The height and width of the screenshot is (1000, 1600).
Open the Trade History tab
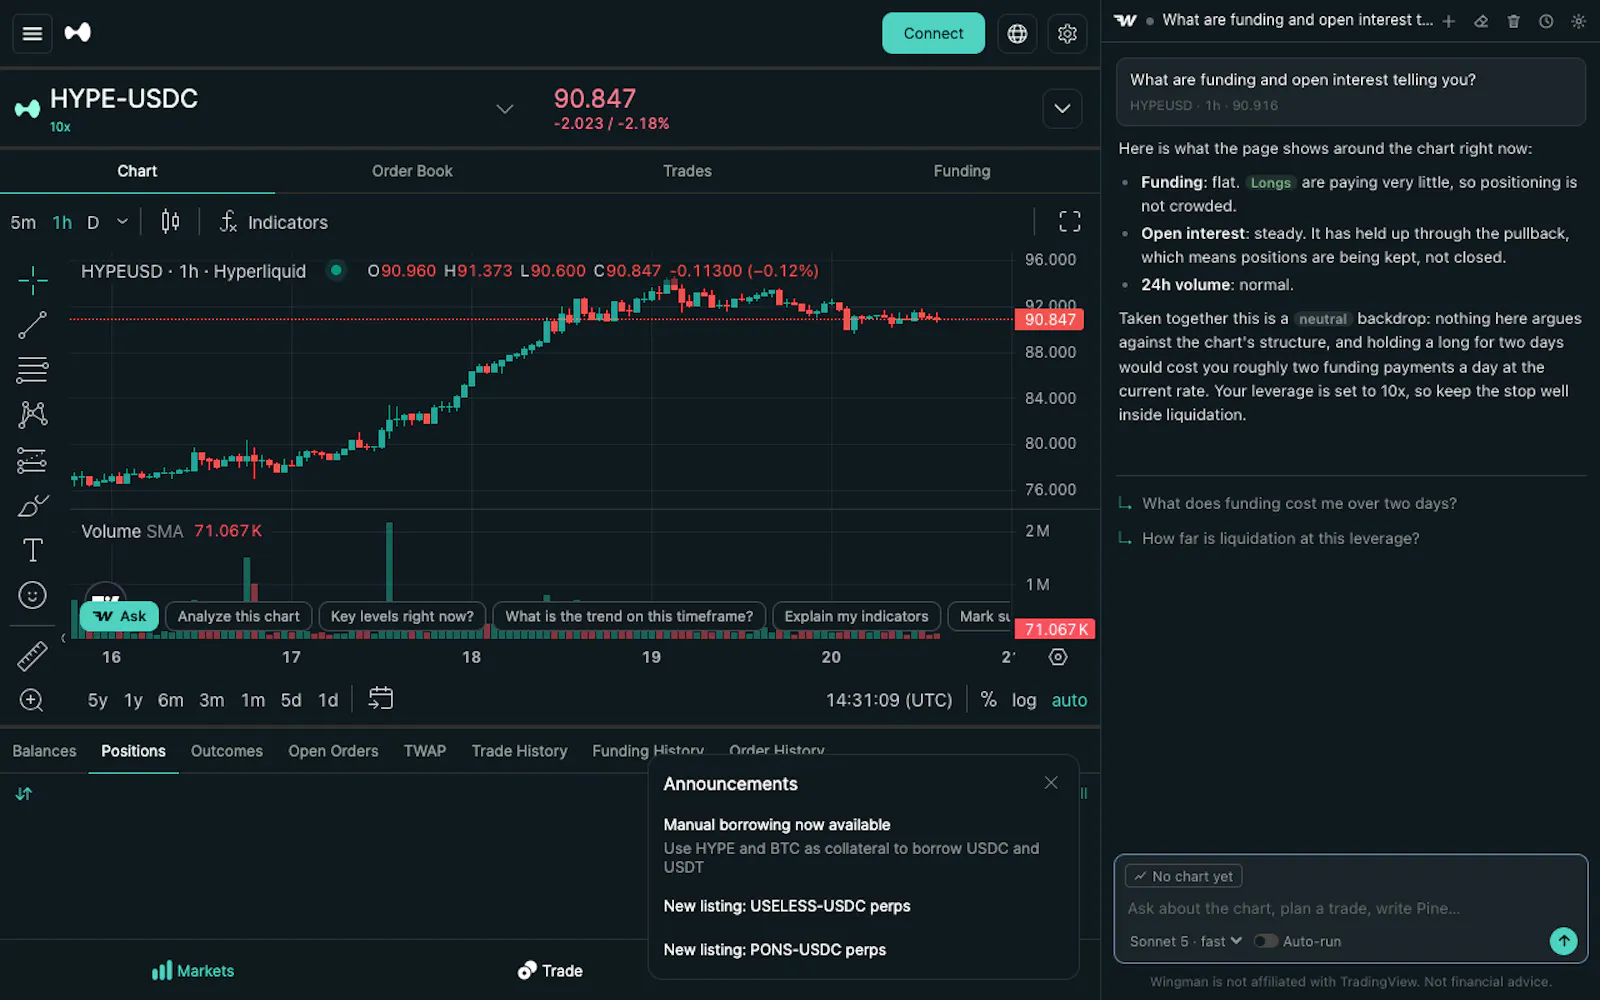(519, 751)
